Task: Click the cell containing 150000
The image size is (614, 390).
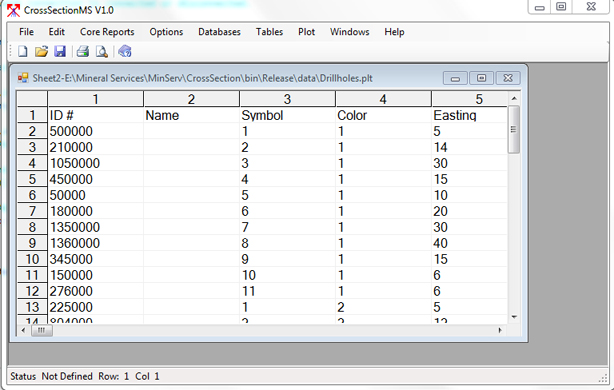Action: [x=96, y=275]
